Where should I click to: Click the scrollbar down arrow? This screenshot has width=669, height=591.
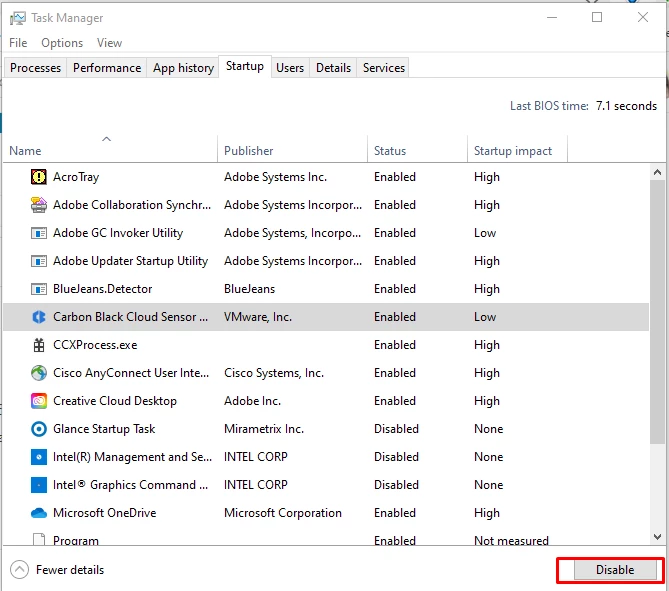point(657,536)
